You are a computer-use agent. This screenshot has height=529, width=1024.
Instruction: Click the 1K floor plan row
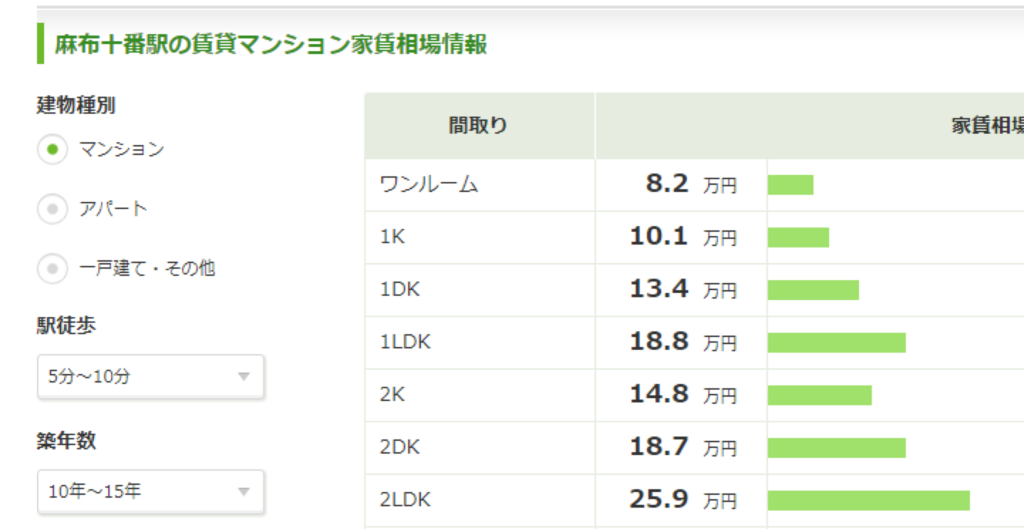click(391, 237)
